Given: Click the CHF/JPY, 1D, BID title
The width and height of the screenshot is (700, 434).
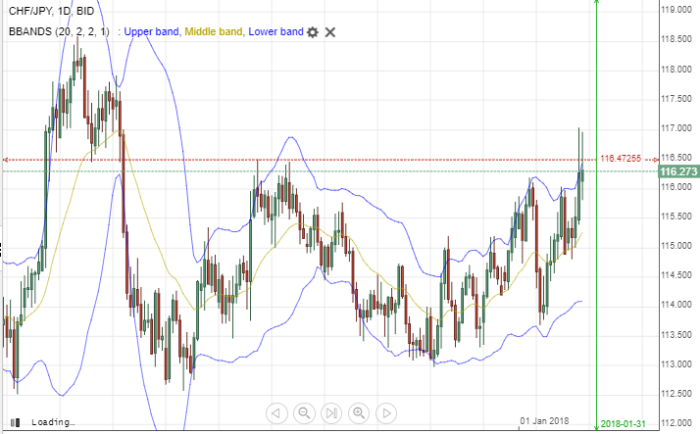Looking at the screenshot, I should [x=51, y=11].
